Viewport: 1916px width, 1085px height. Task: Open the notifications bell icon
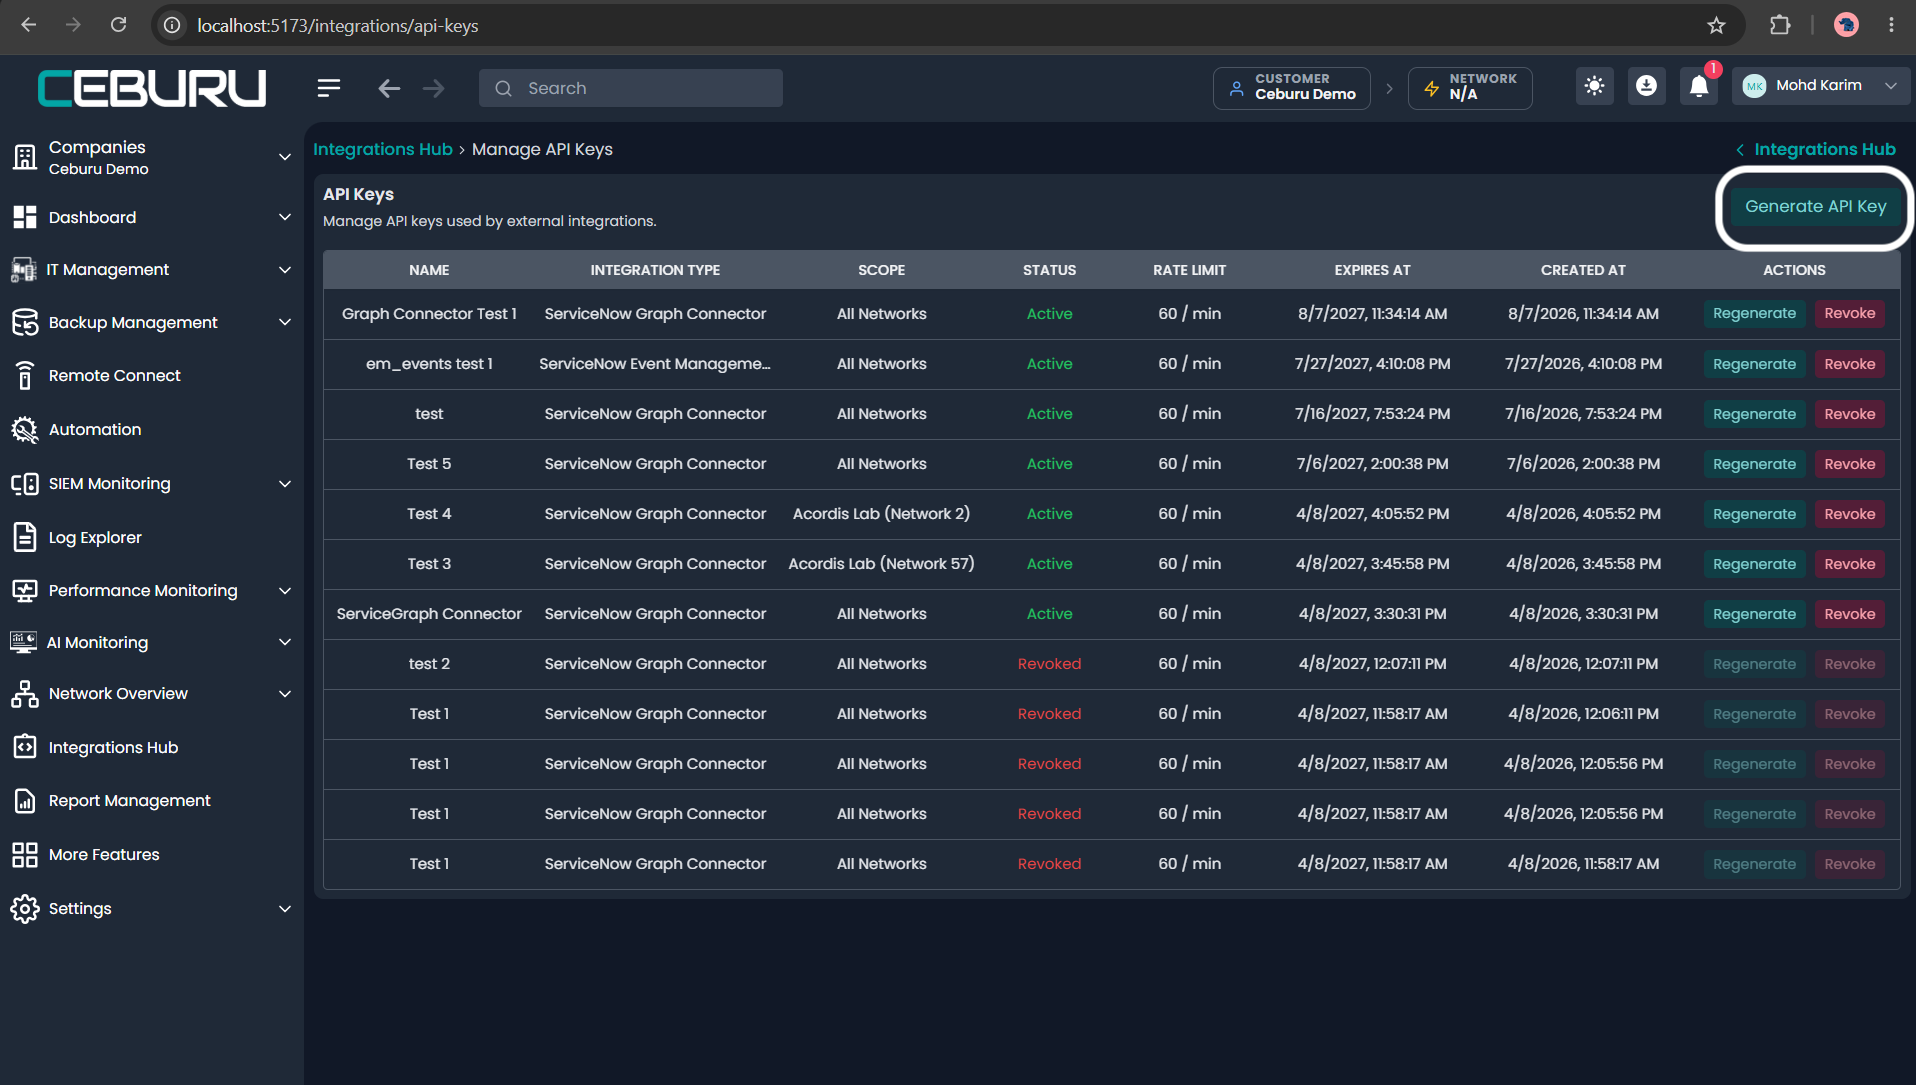1699,87
